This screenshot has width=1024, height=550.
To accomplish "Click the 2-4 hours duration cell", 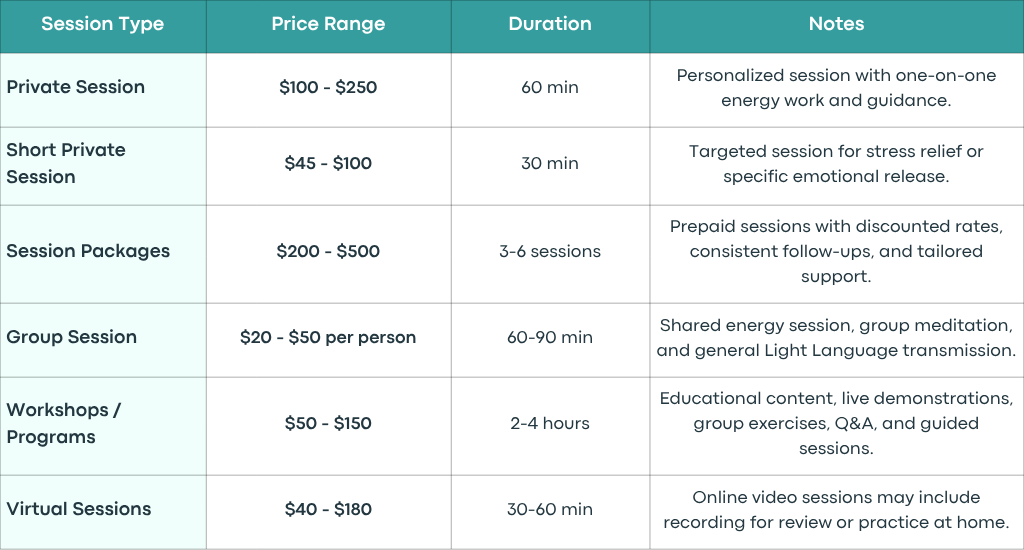I will pos(550,423).
